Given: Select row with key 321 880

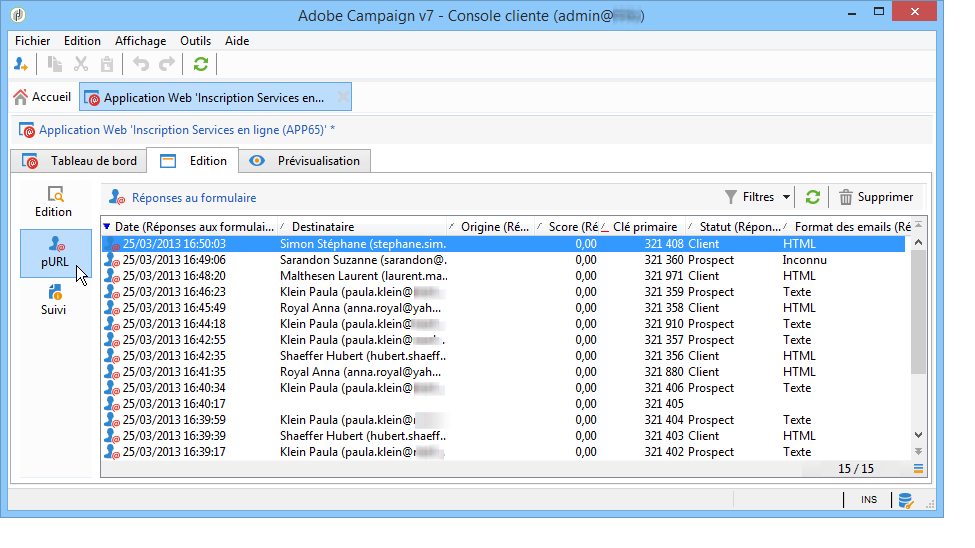Looking at the screenshot, I should click(504, 372).
